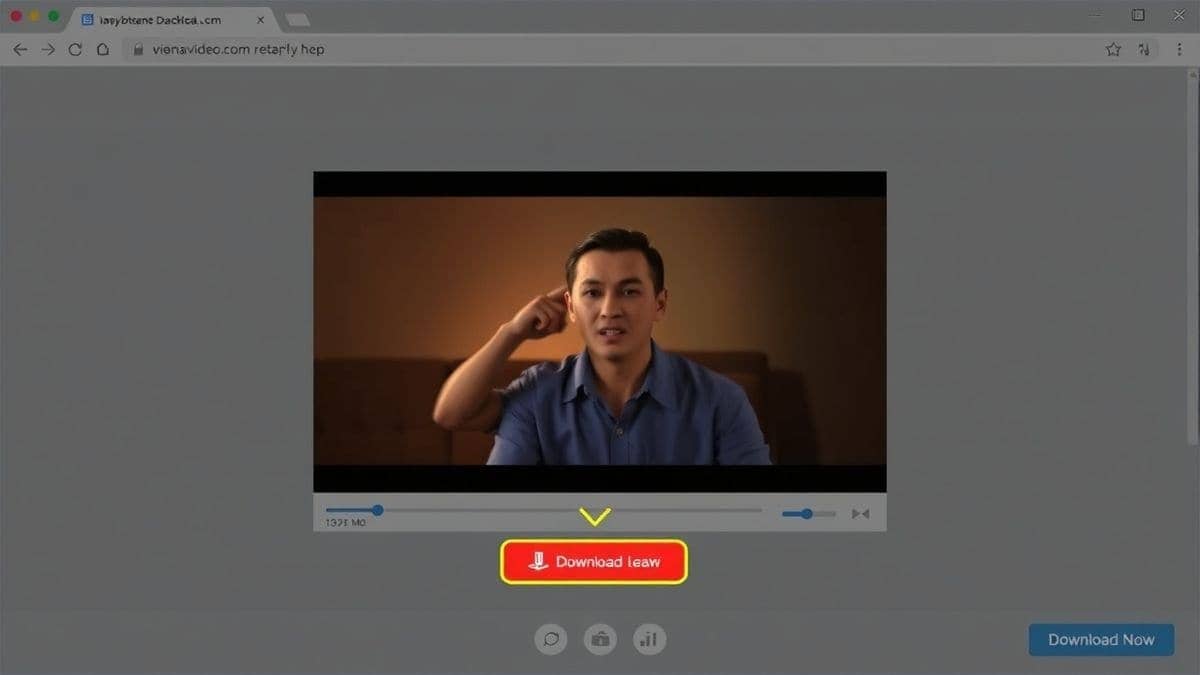The image size is (1200, 675).
Task: Click the sync icon near the address bar
Action: [1144, 48]
